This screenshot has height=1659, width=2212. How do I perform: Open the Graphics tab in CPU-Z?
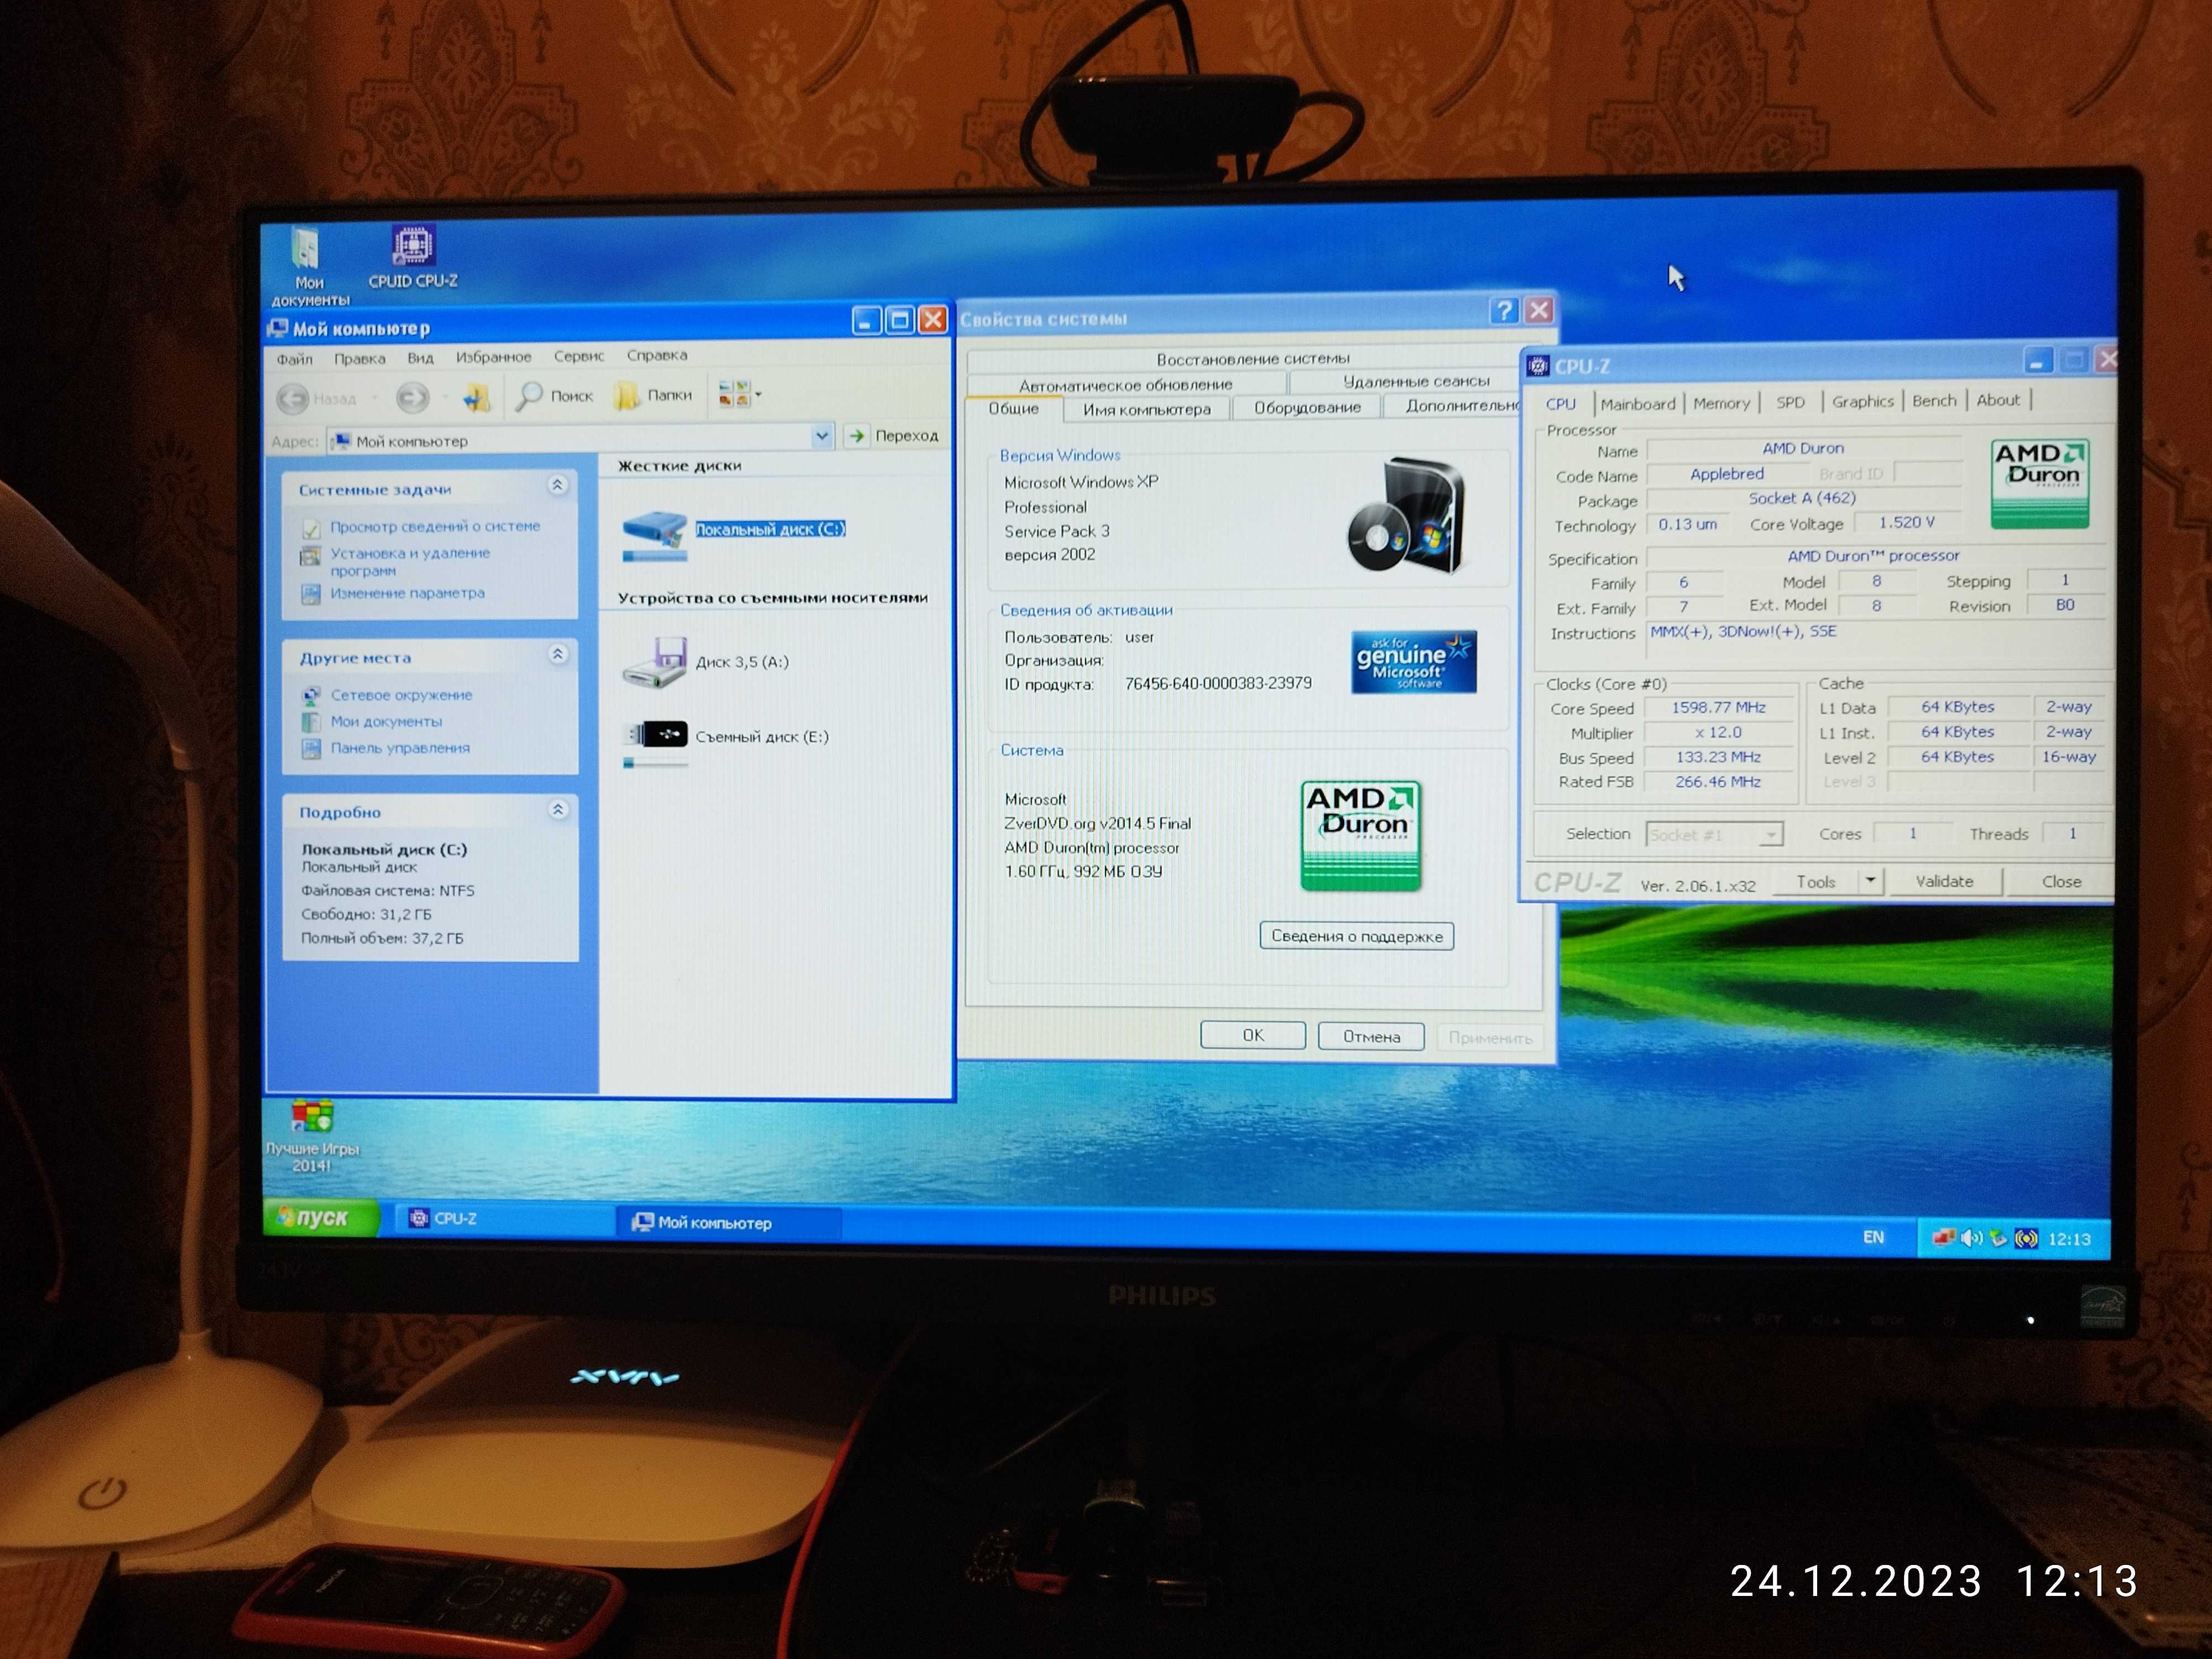[x=1862, y=401]
